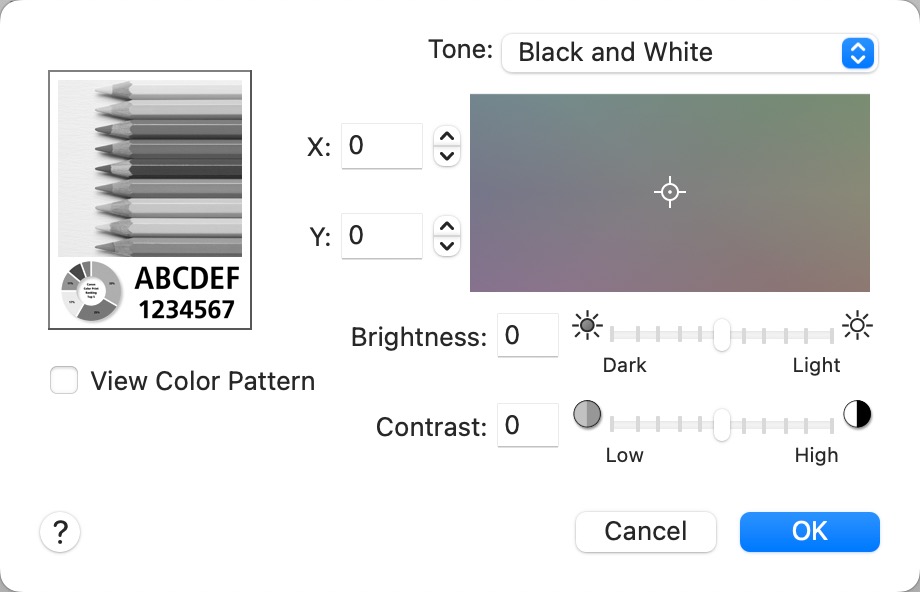Enable the View Color Pattern checkbox
This screenshot has height=592, width=920.
tap(64, 381)
